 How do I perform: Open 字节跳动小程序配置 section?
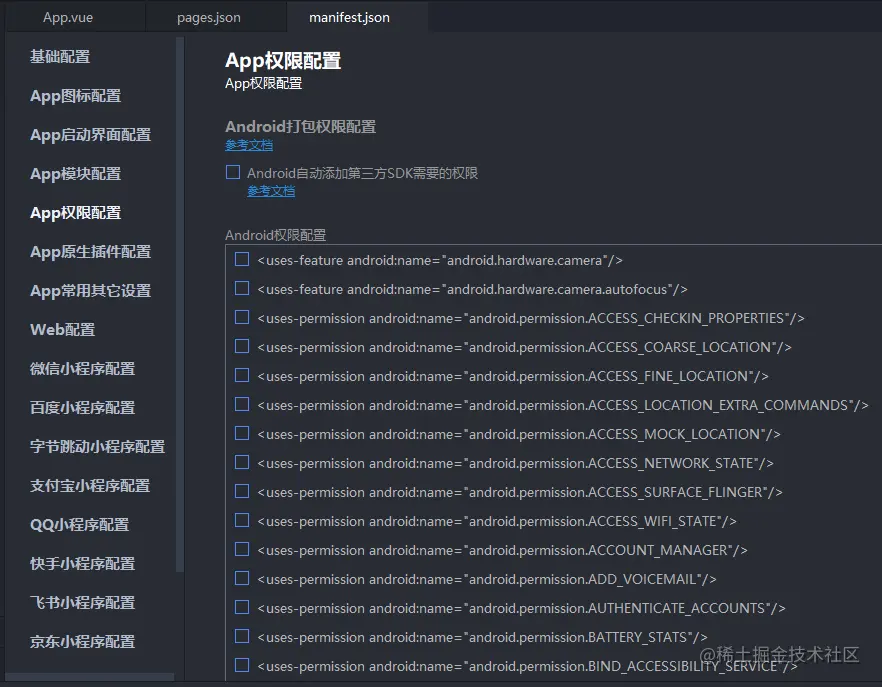coord(97,447)
